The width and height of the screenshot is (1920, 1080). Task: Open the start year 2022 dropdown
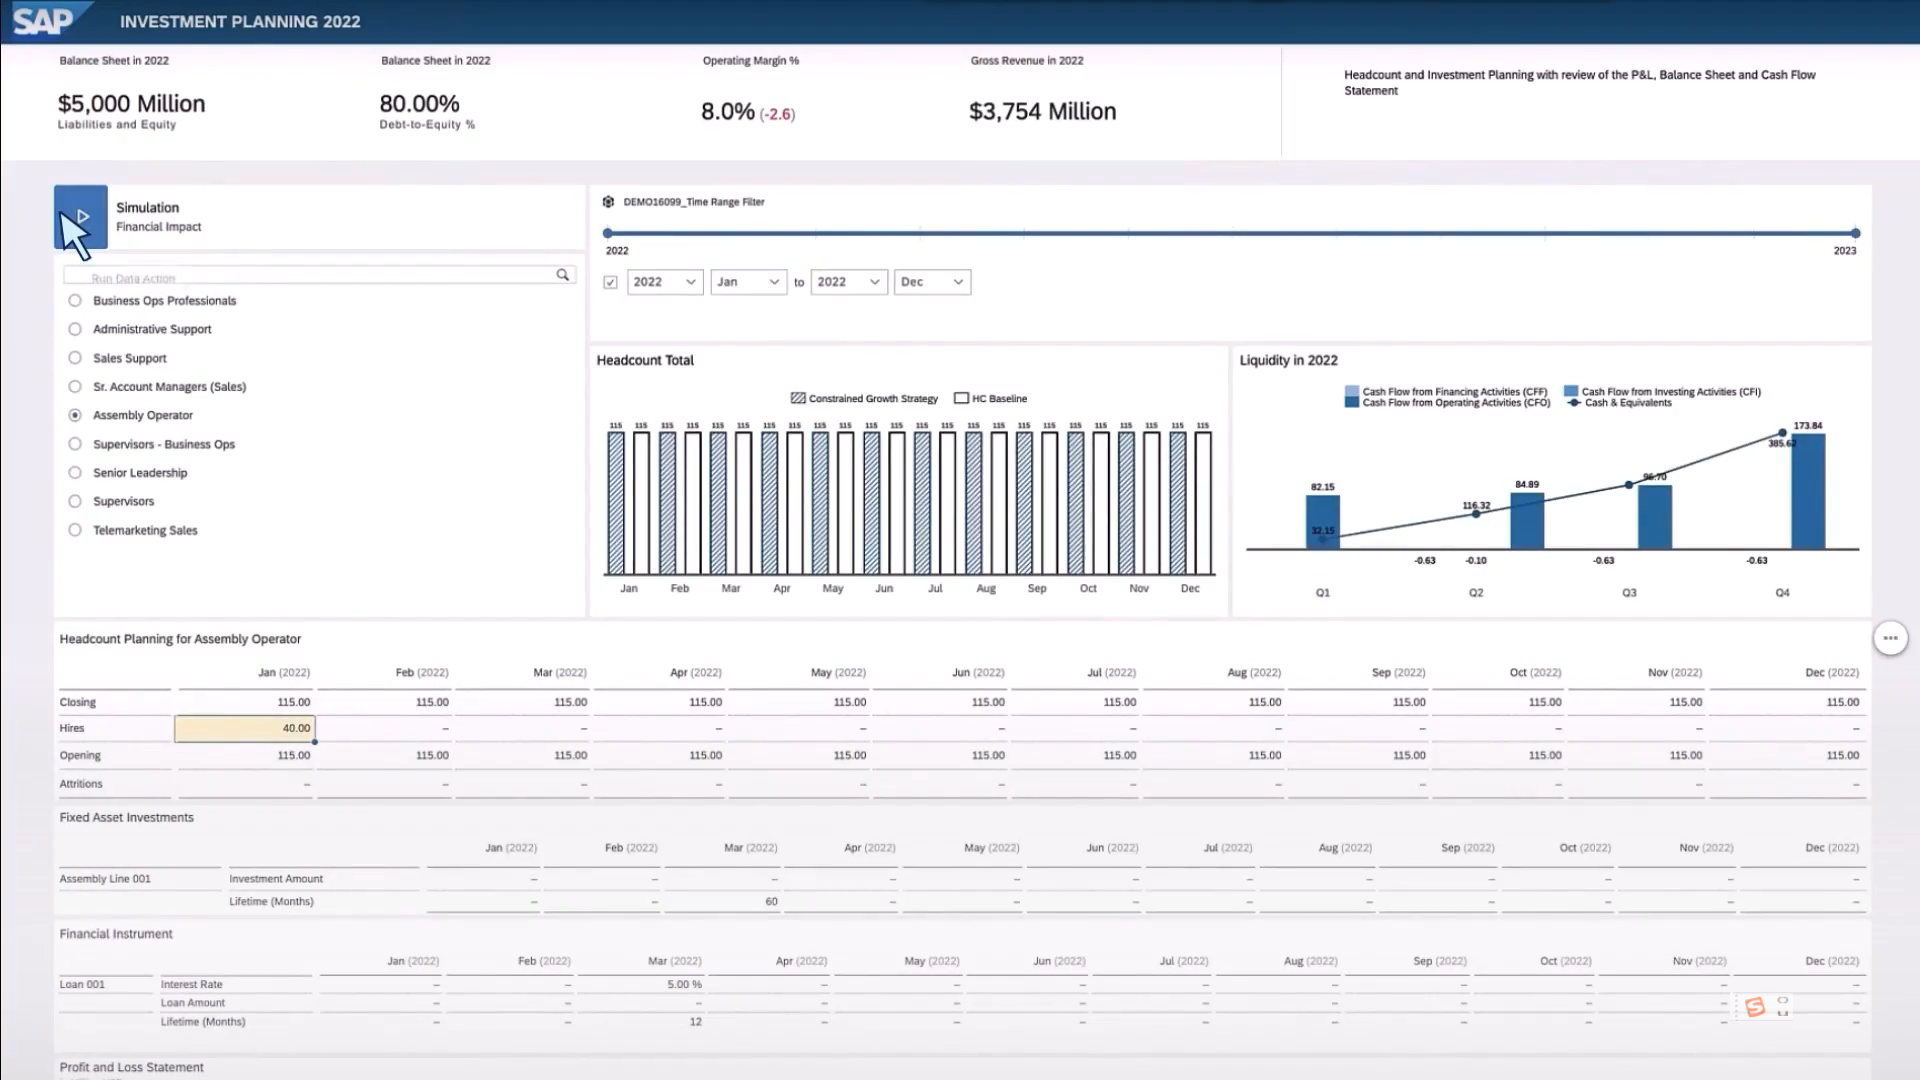664,282
